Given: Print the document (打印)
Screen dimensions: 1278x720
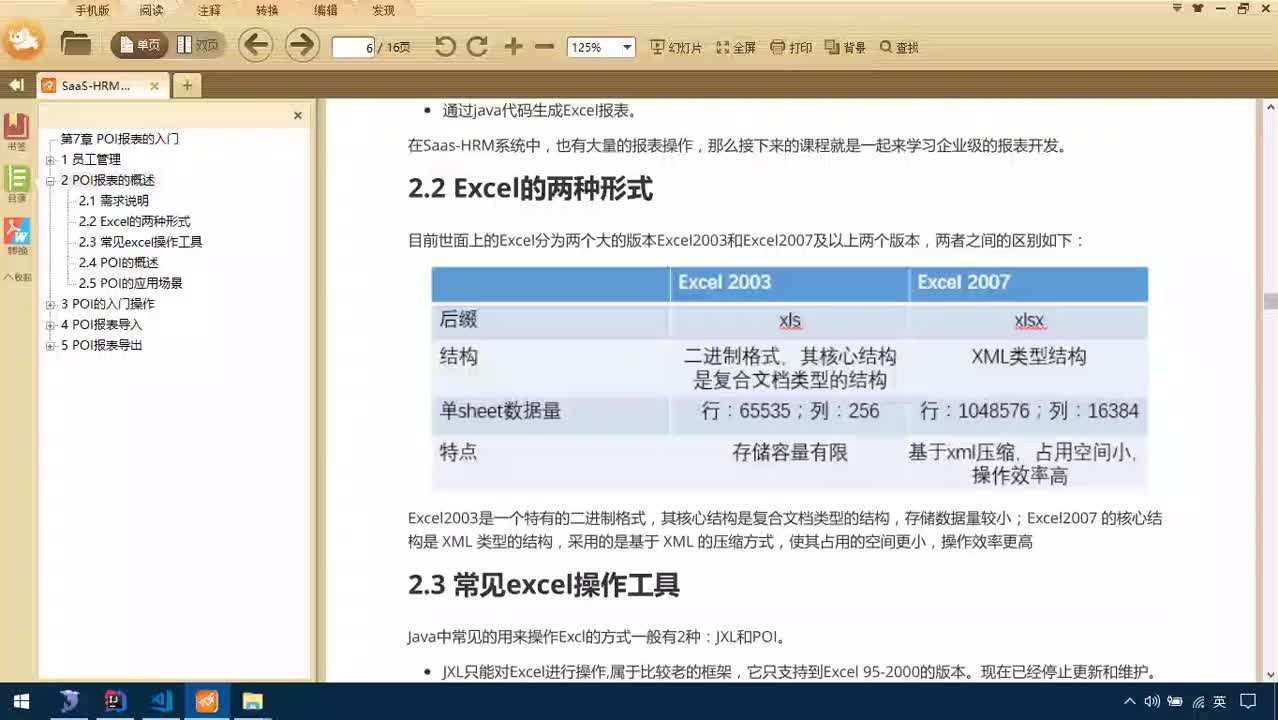Looking at the screenshot, I should tap(791, 47).
